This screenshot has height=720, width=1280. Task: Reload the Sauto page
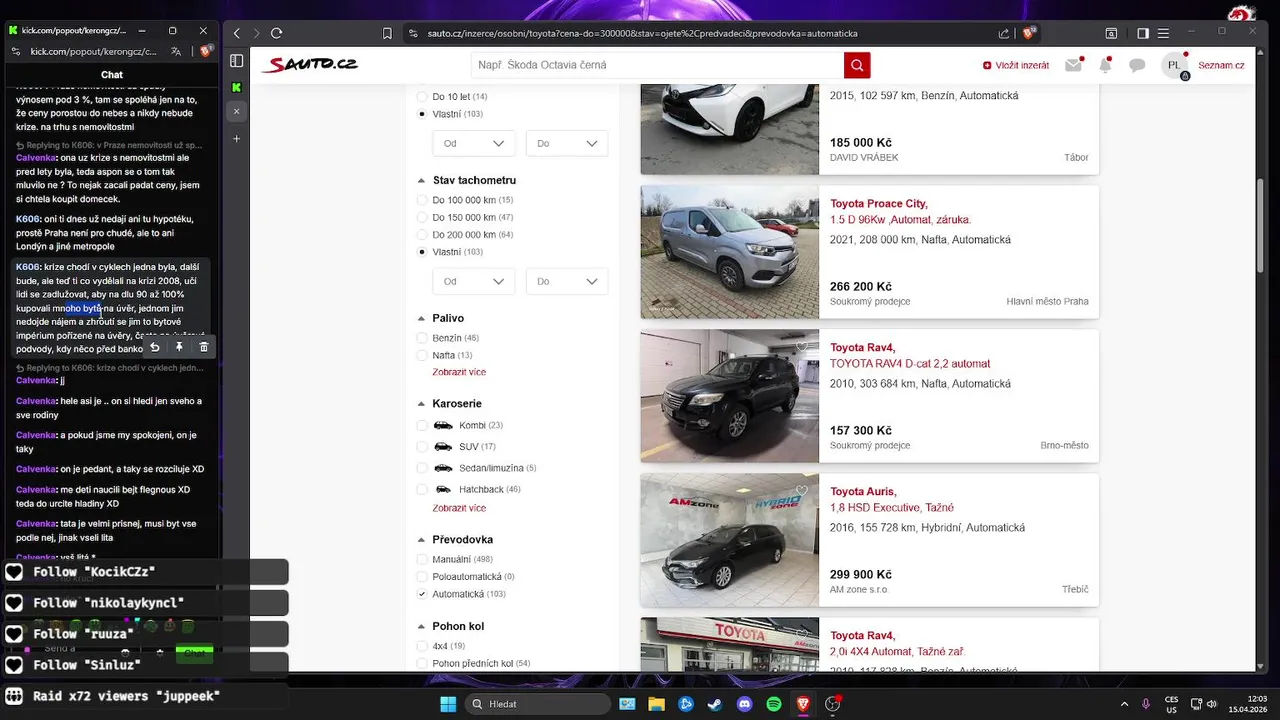[x=277, y=33]
